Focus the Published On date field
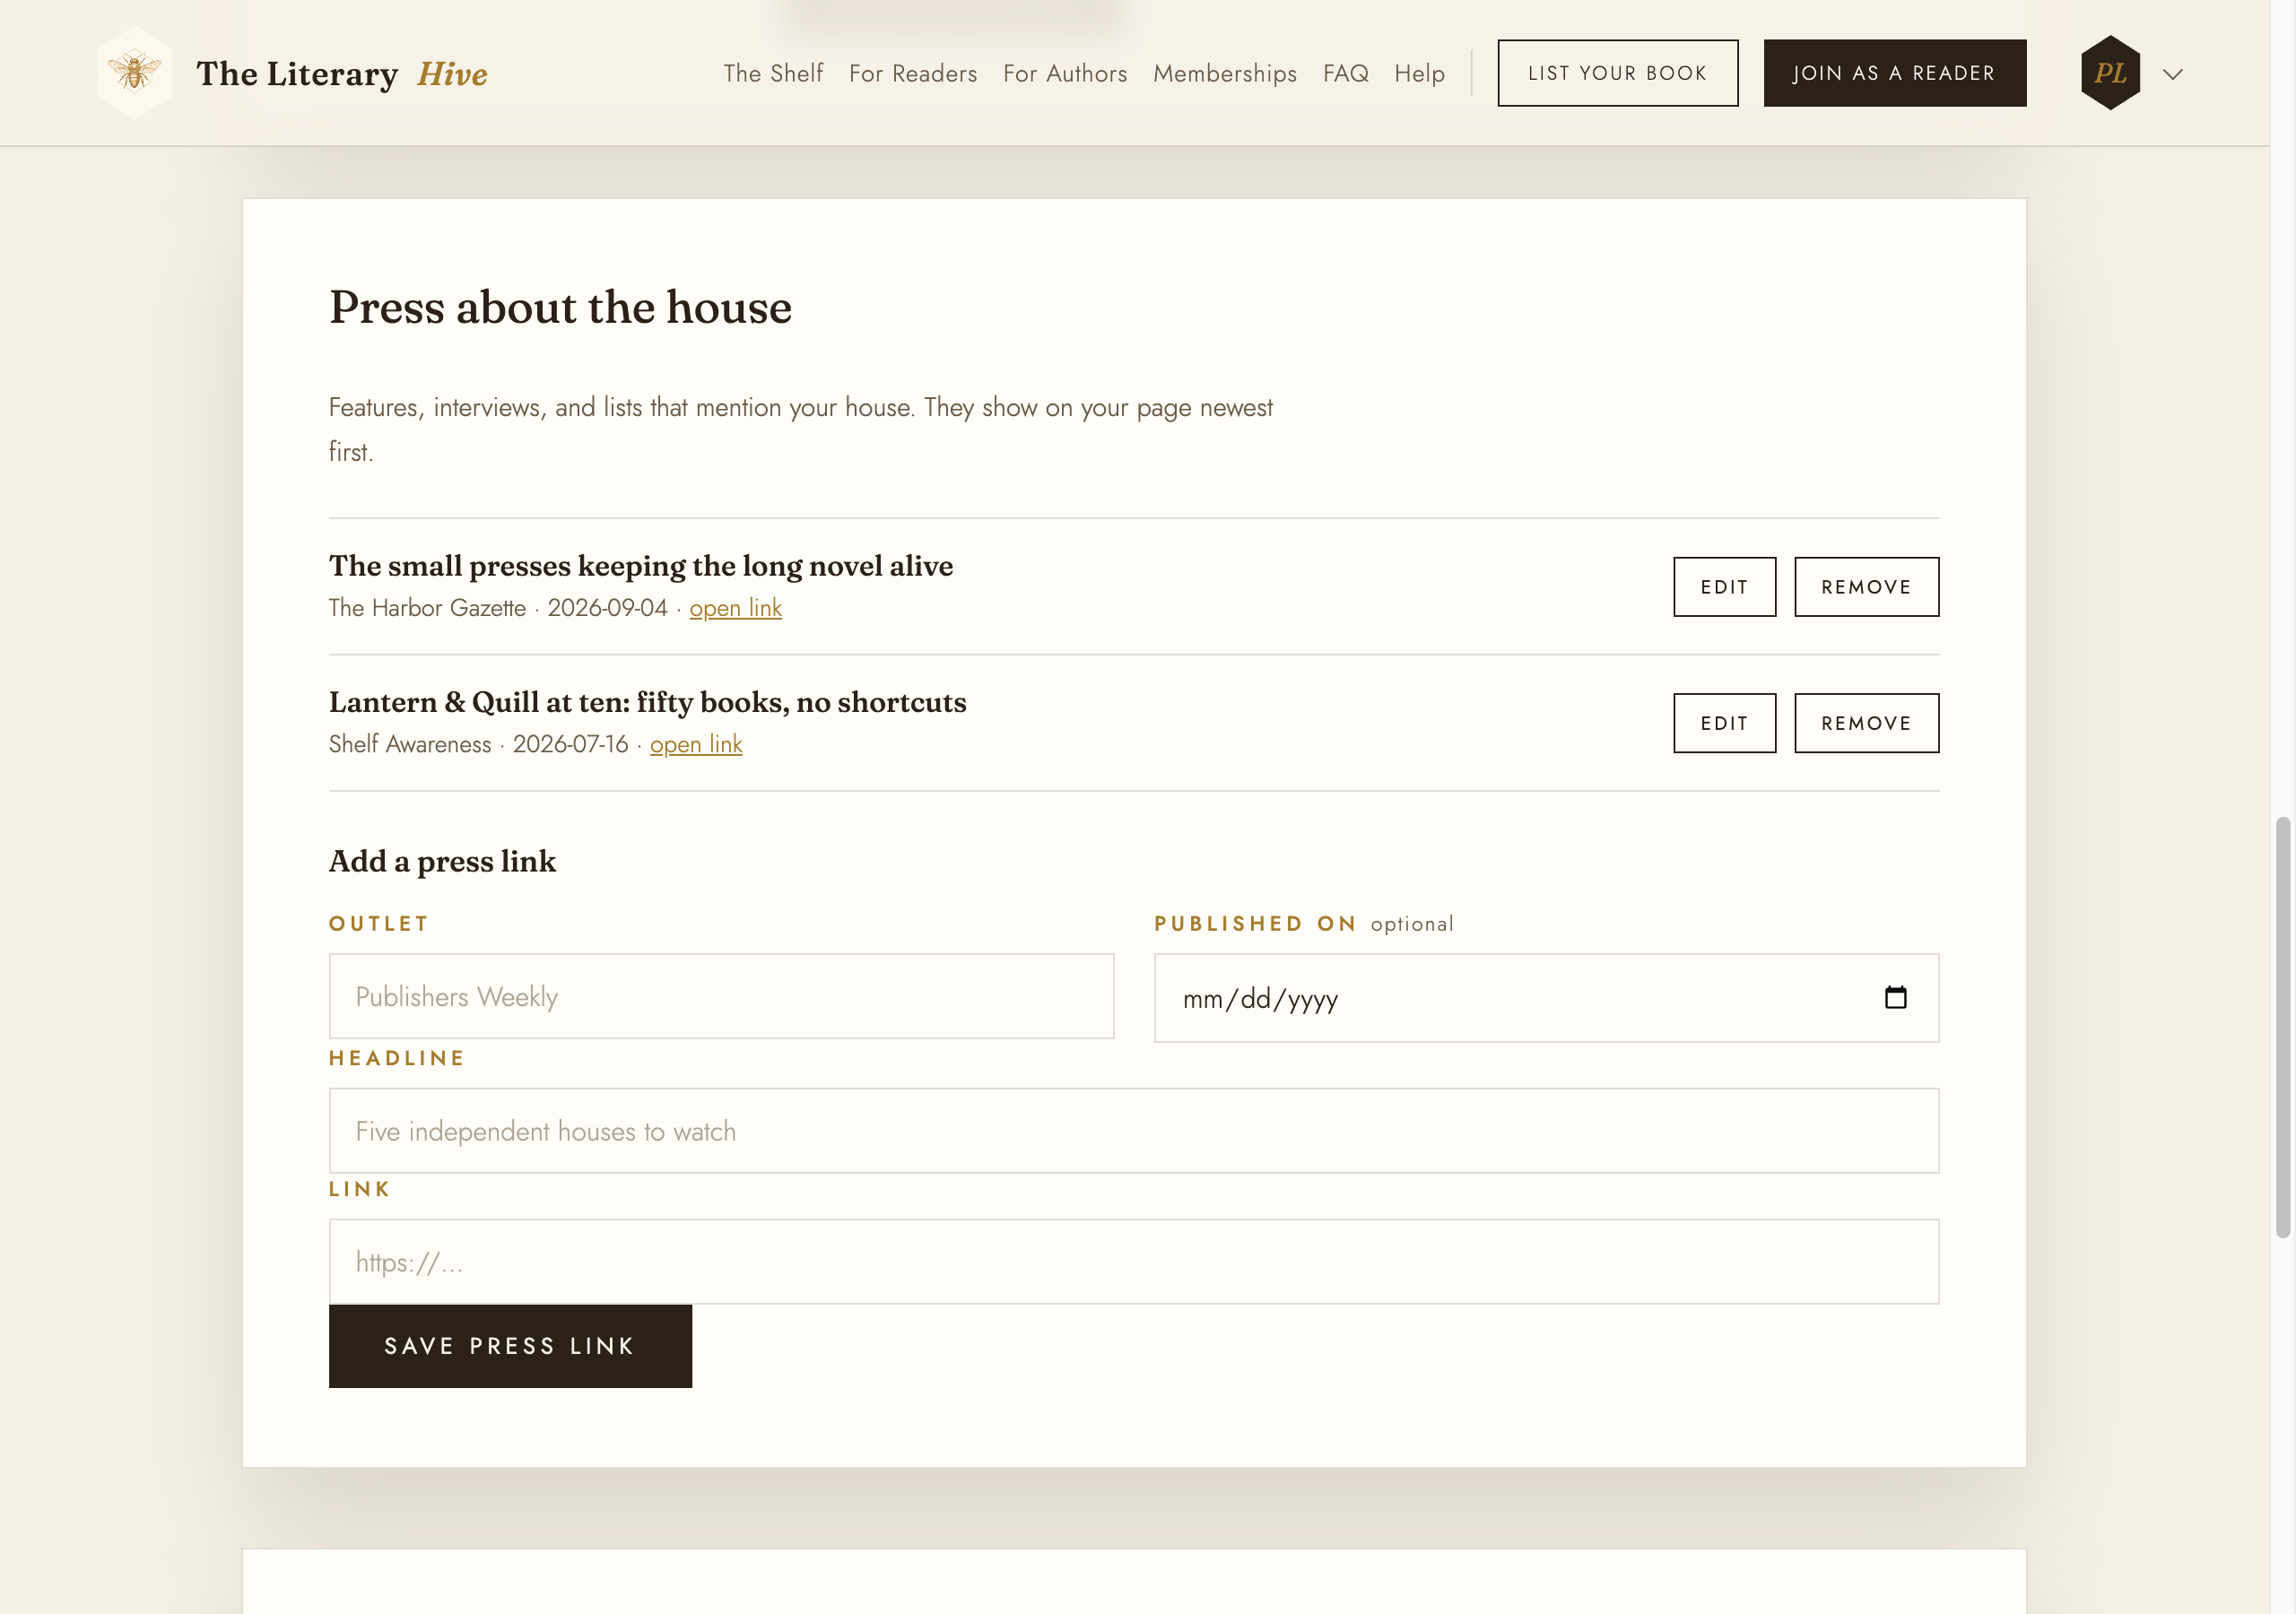Screen dimensions: 2296x1614 point(1546,998)
